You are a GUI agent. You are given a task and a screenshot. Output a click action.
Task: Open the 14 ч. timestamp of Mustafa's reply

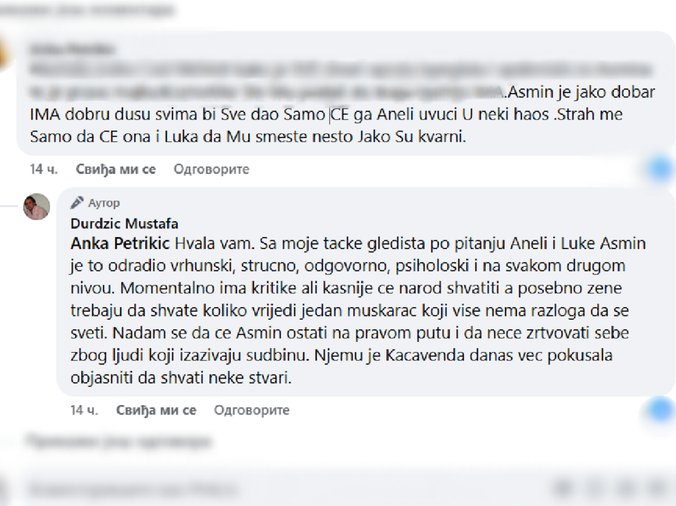coord(84,410)
